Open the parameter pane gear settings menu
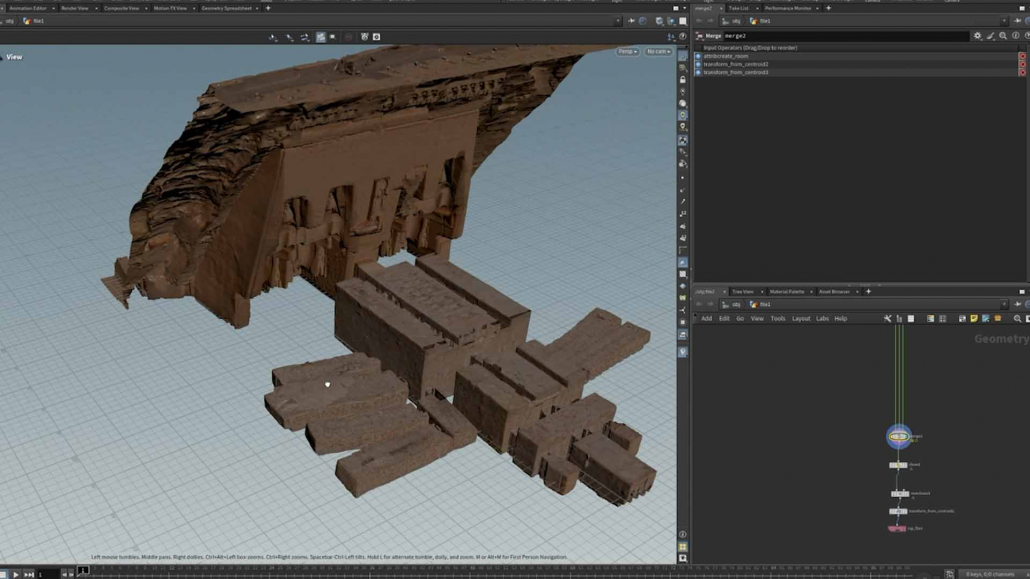This screenshot has height=579, width=1030. click(977, 36)
